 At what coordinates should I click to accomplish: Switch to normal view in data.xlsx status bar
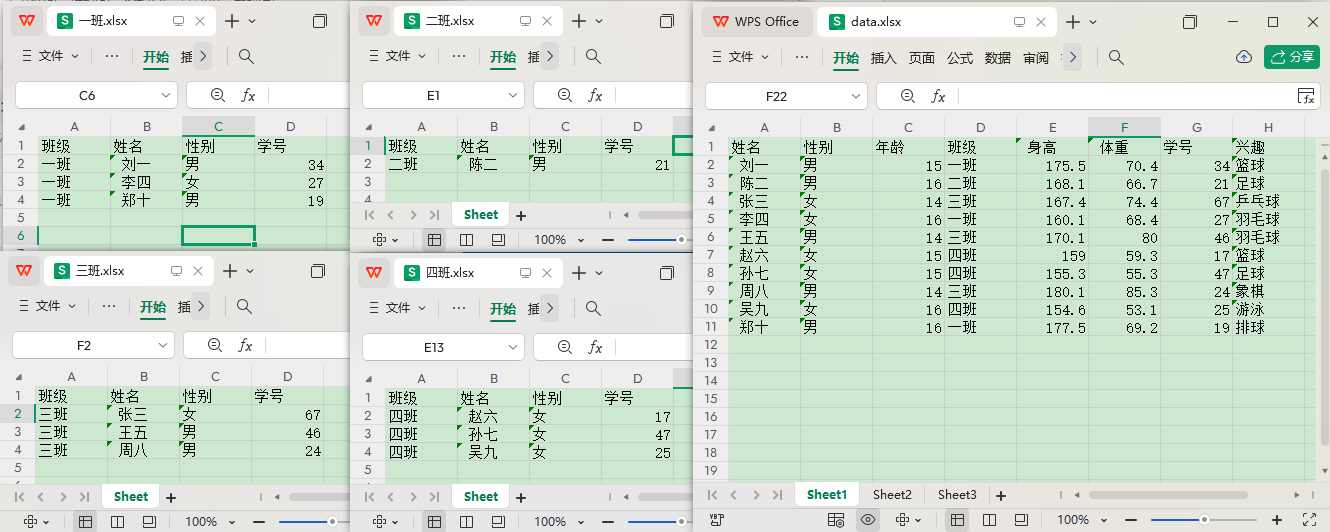click(958, 520)
